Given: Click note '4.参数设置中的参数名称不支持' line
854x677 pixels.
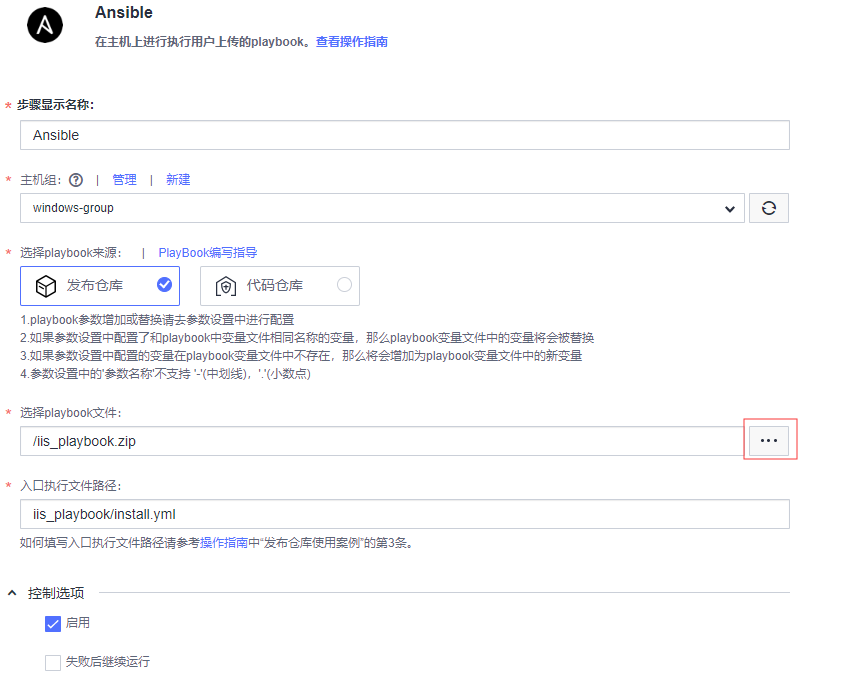Looking at the screenshot, I should click(166, 374).
